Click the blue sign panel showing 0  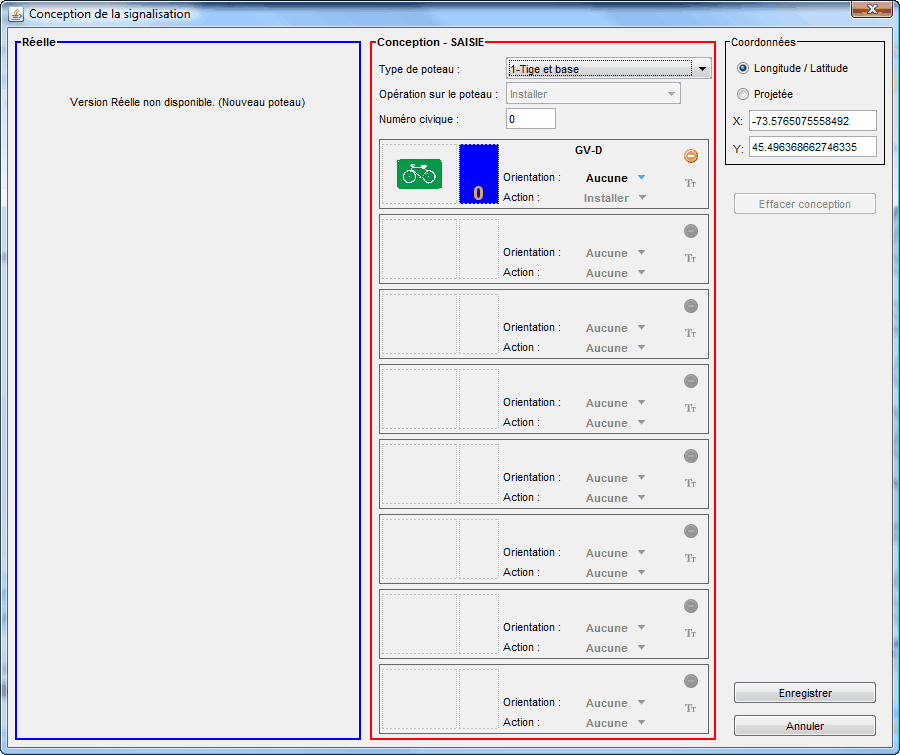pos(478,174)
